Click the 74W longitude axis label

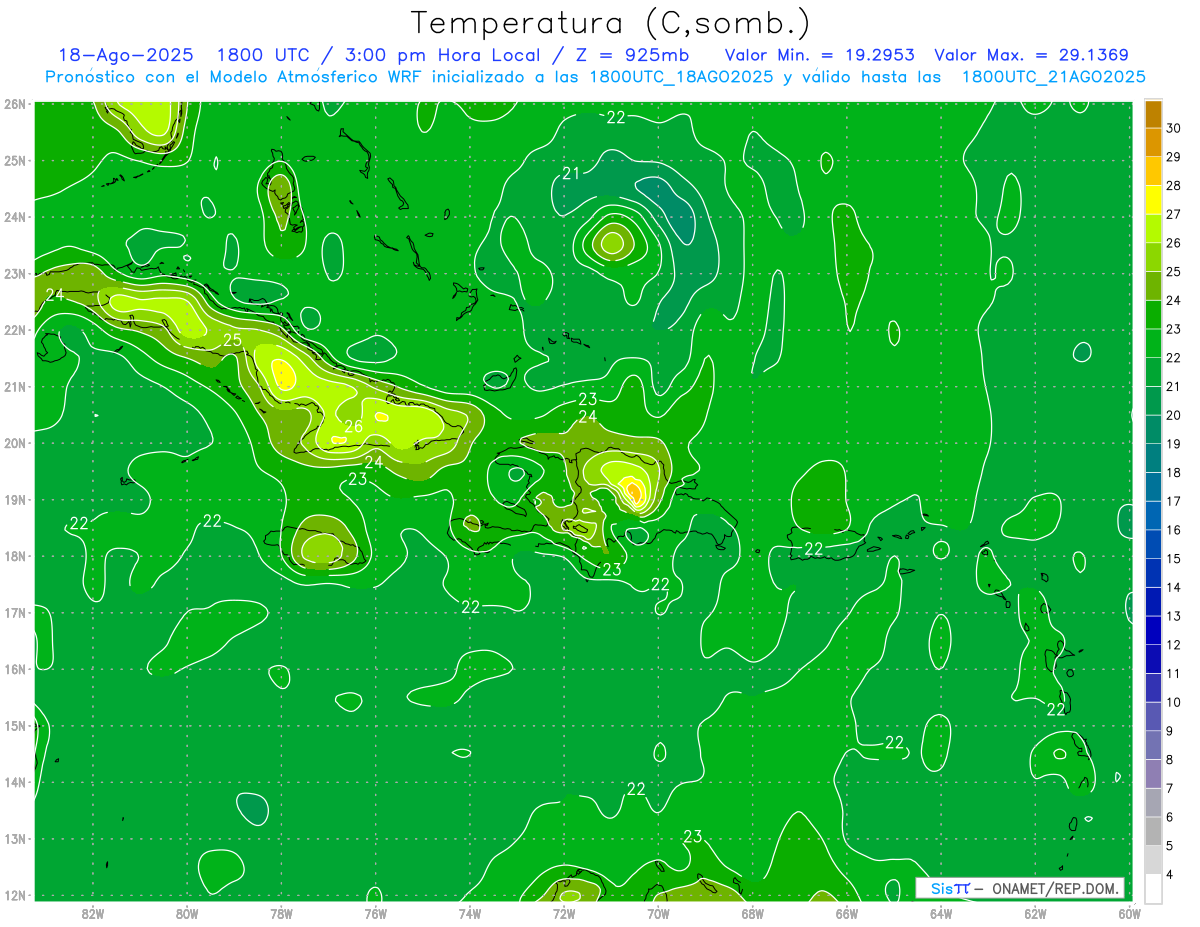click(470, 912)
